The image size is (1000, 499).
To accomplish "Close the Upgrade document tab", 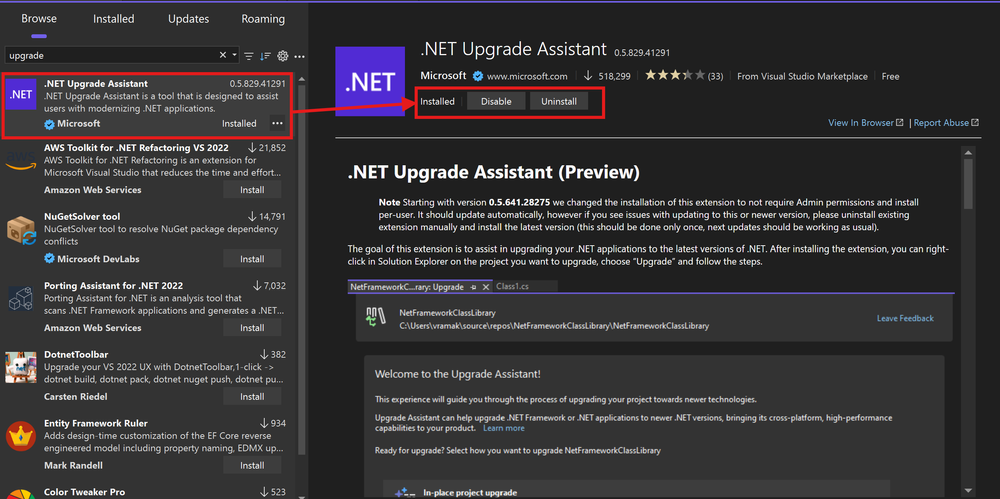I will [486, 287].
